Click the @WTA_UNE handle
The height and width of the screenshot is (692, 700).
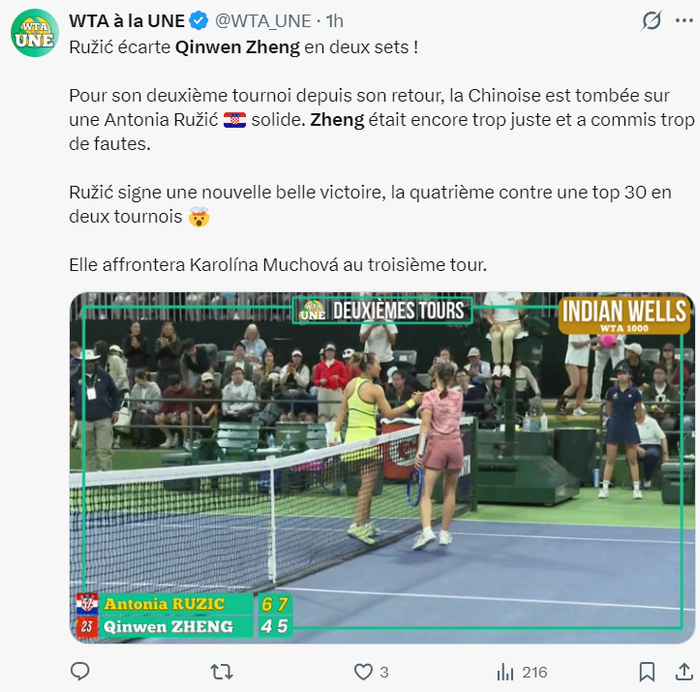click(x=263, y=21)
